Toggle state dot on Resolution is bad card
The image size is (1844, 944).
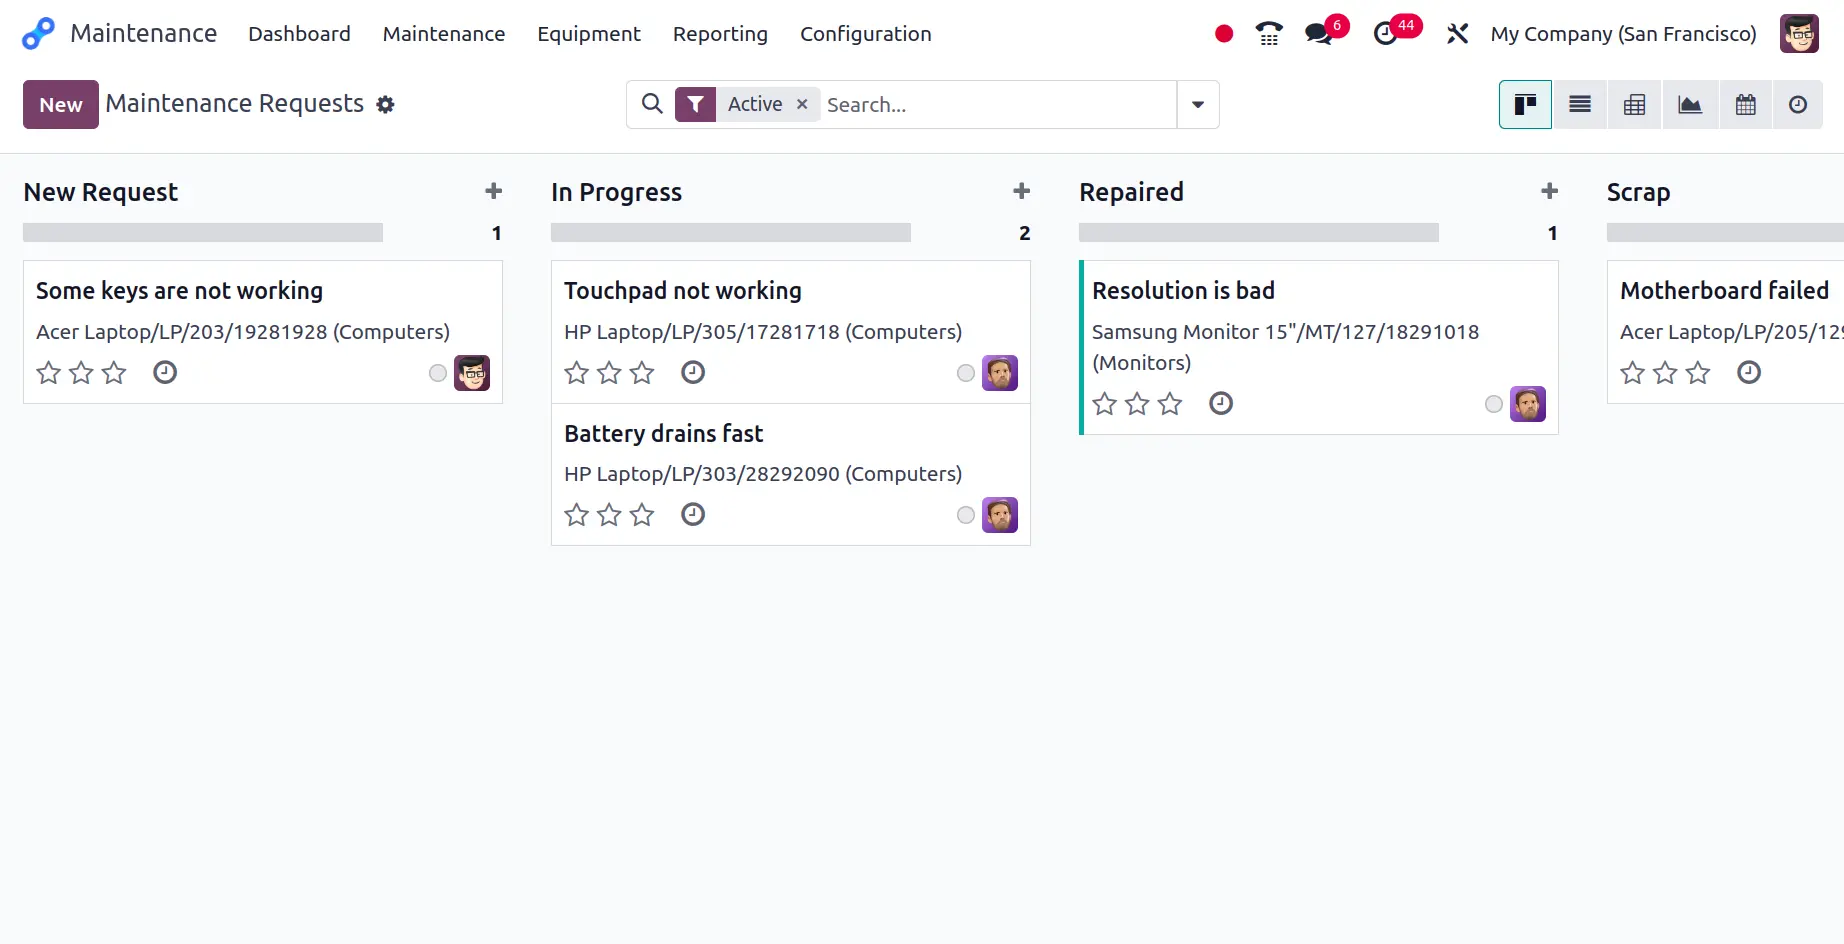point(1494,404)
